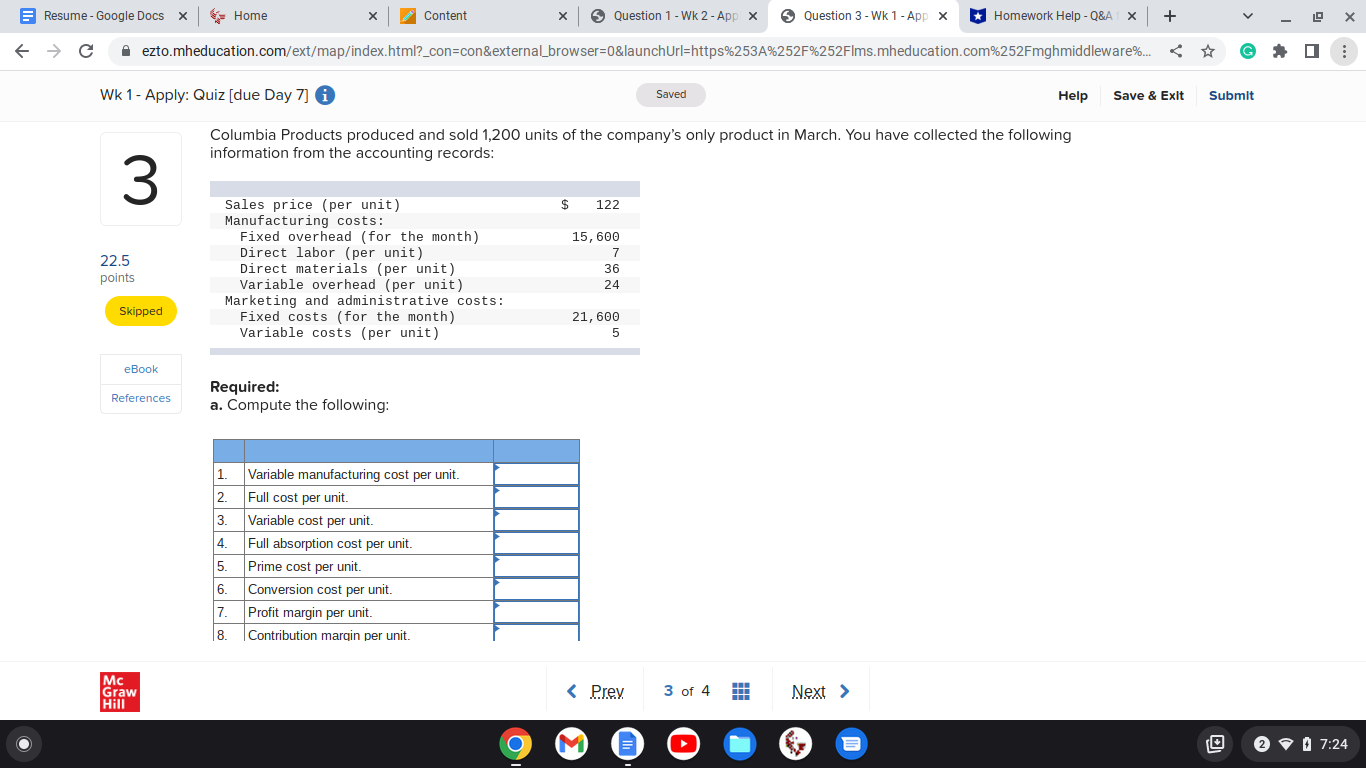Screen dimensions: 1366x768
Task: Go back using the browser back arrow
Action: (x=23, y=51)
